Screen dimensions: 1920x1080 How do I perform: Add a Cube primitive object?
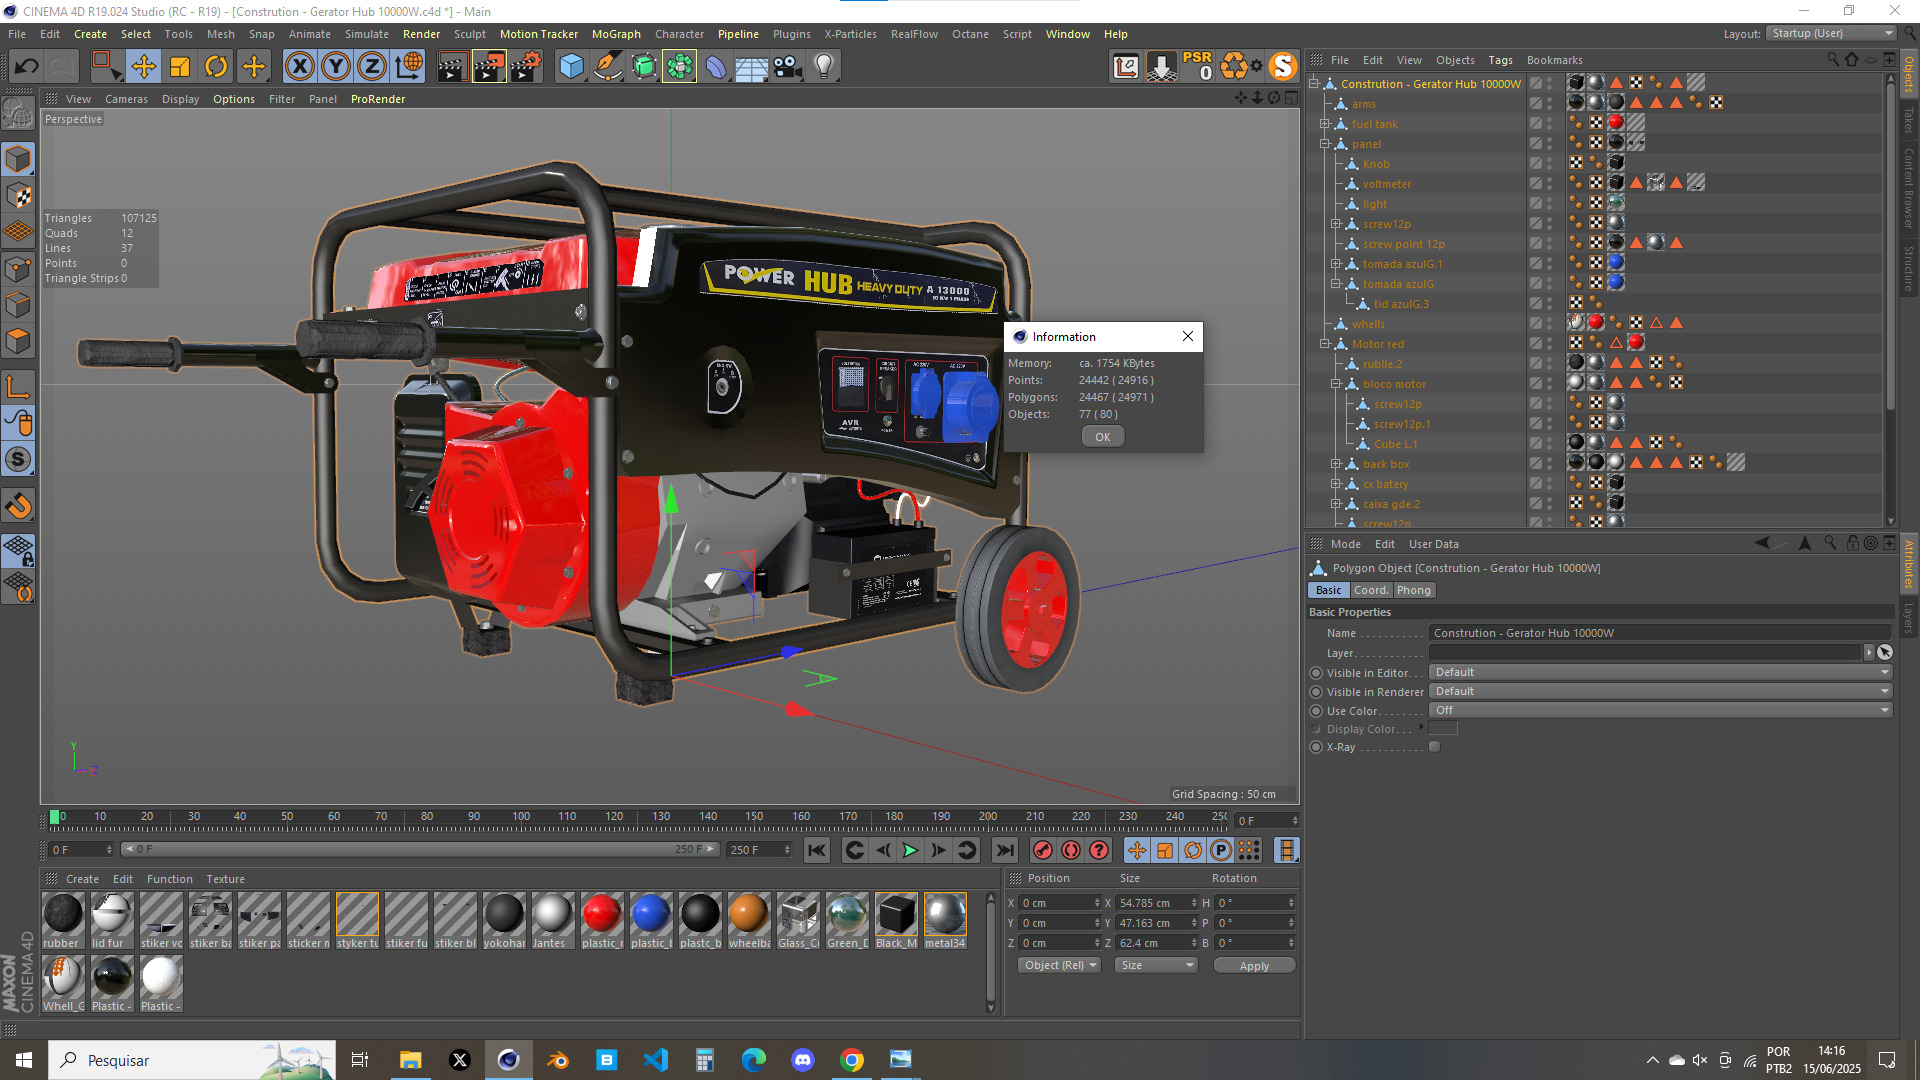coord(572,67)
